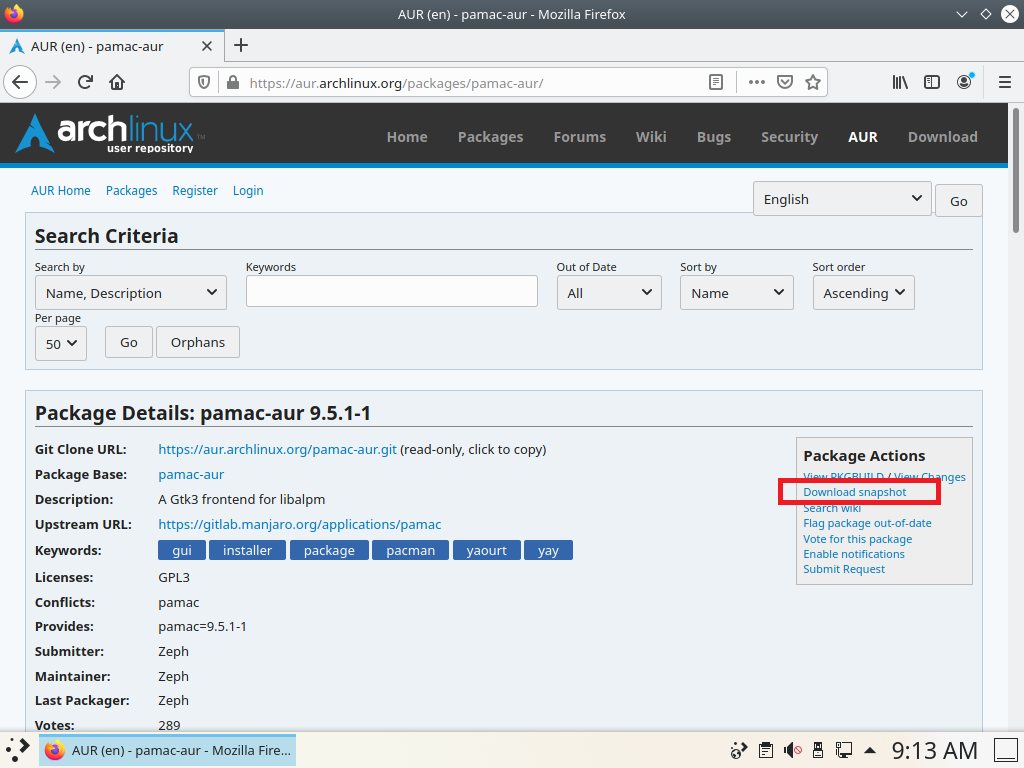Open the Wiki nav item
Screen dimensions: 1024x768
(651, 137)
